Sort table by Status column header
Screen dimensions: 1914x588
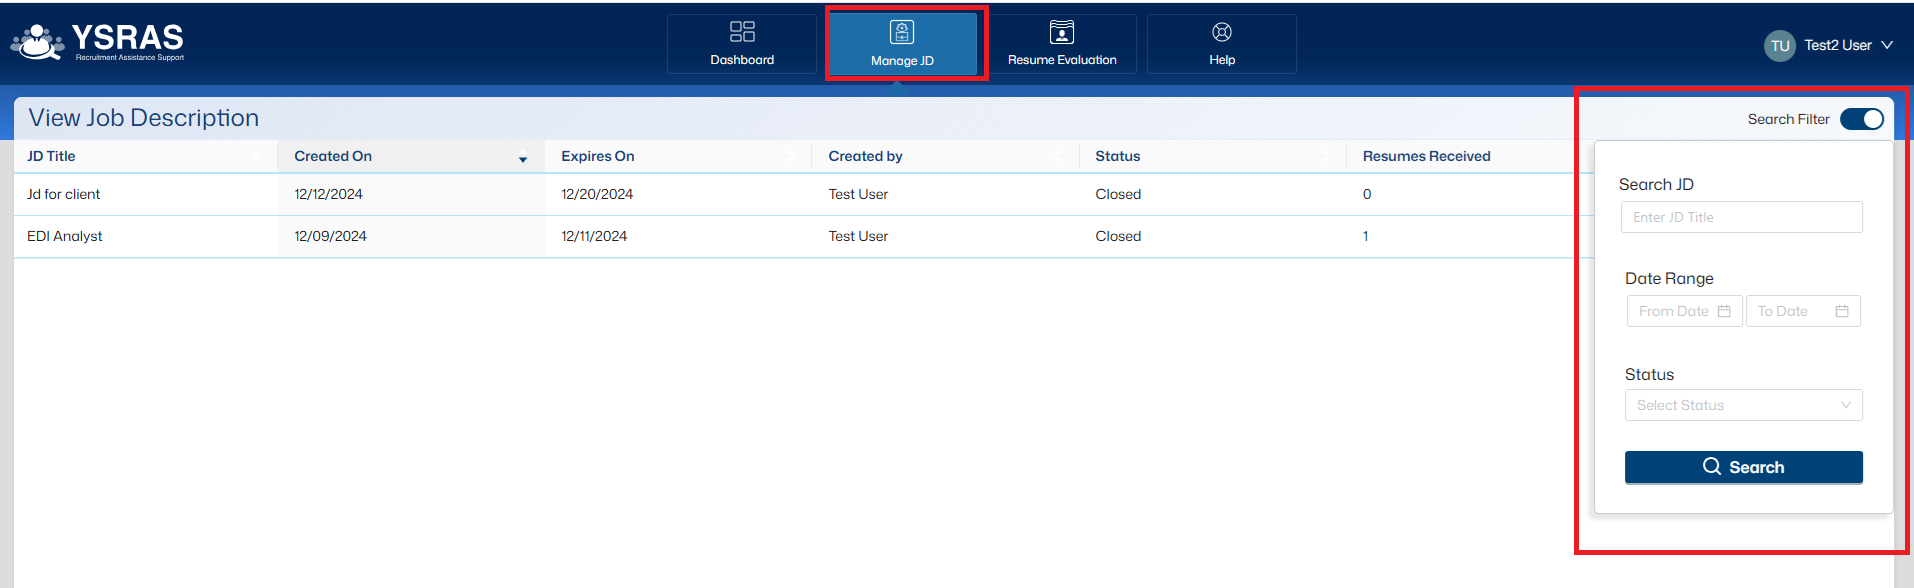[x=1117, y=156]
